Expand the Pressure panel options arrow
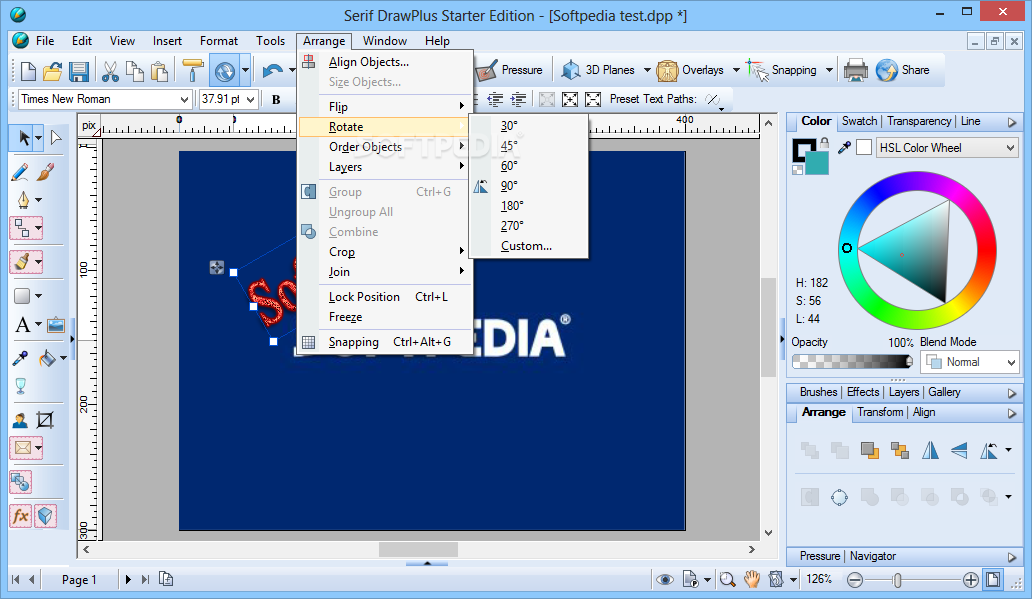 1012,557
